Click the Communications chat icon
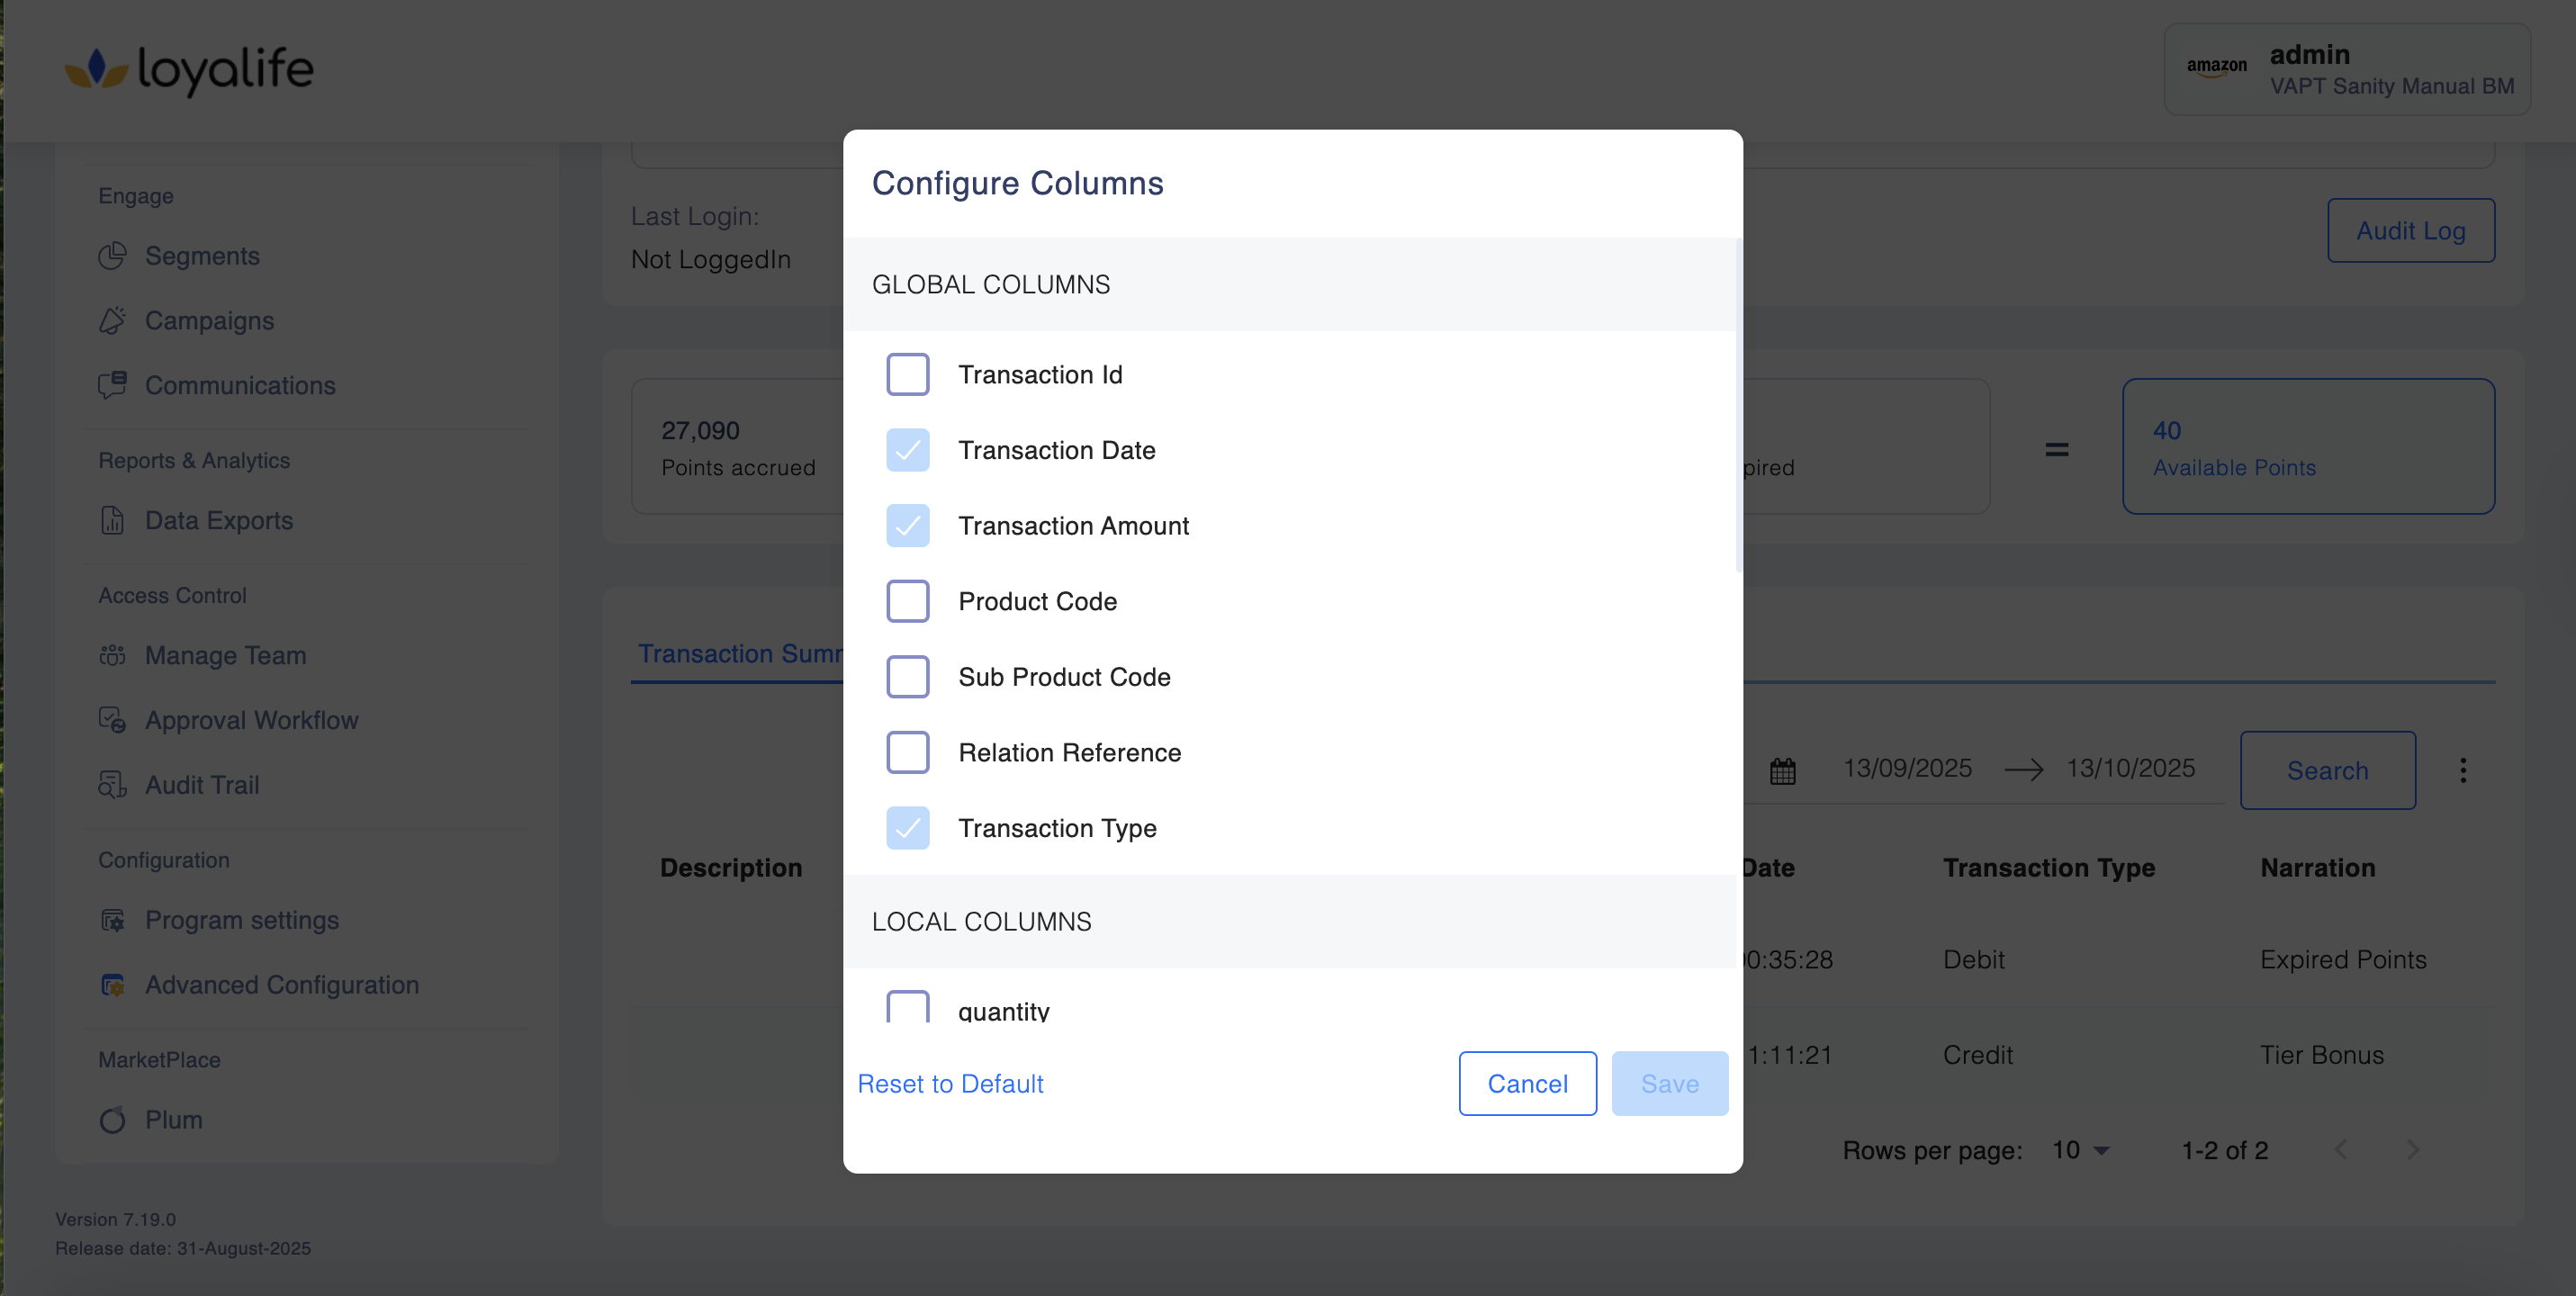This screenshot has width=2576, height=1296. (112, 385)
